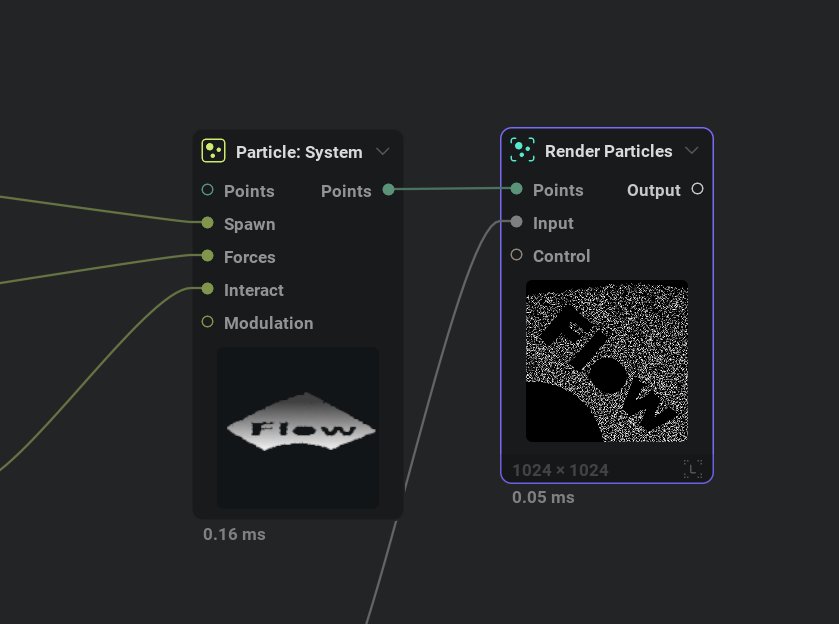Click the Input port on Render Particles
The image size is (839, 624).
coord(516,222)
